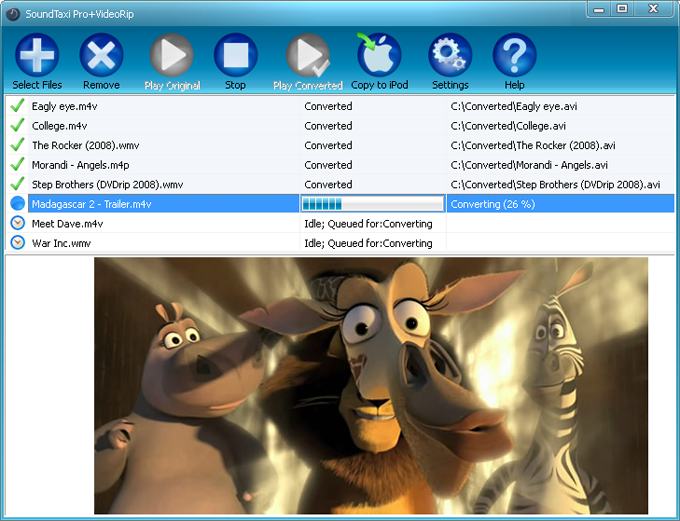Click output path for Step Brothers .avi

[555, 184]
